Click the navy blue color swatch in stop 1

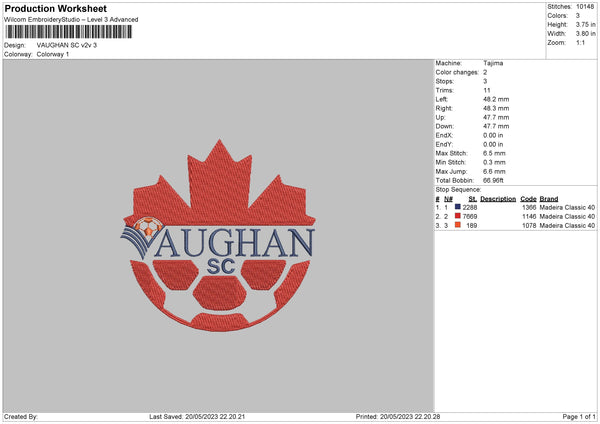tap(458, 207)
